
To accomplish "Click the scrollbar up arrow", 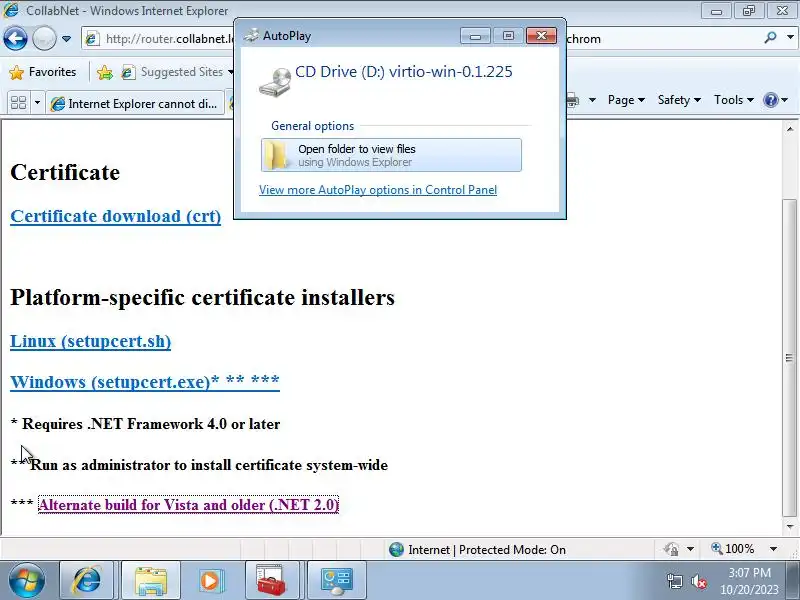I will tap(790, 129).
